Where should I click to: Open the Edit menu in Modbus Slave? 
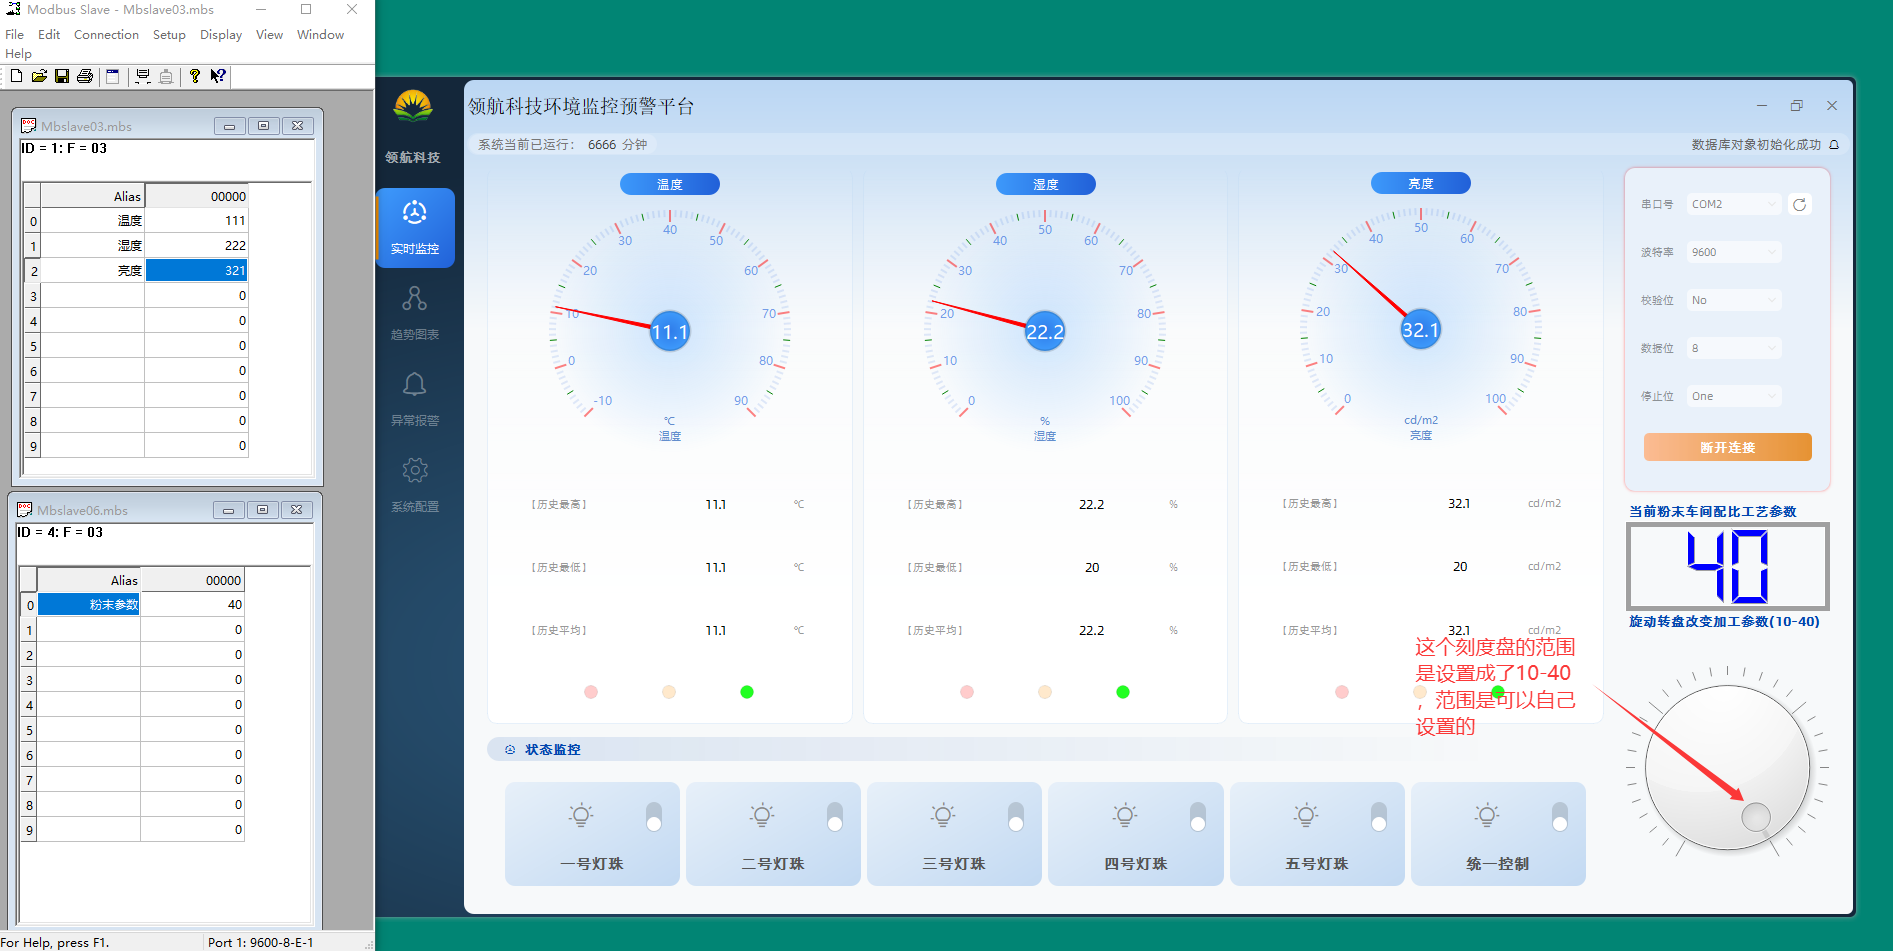[49, 34]
